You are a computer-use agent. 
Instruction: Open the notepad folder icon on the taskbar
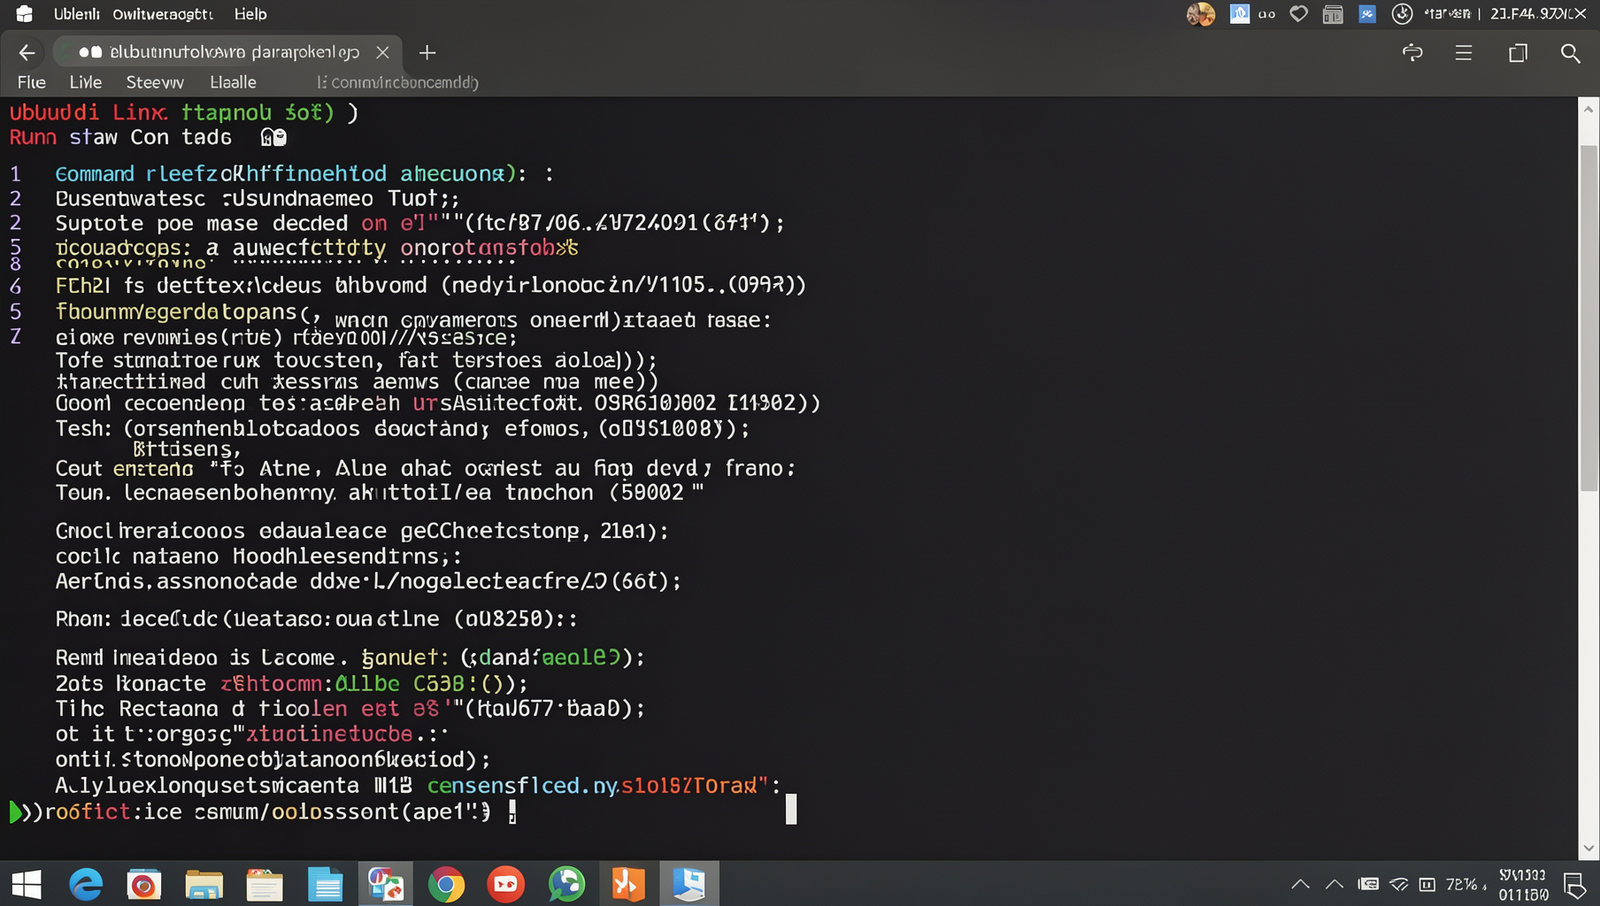click(x=264, y=885)
